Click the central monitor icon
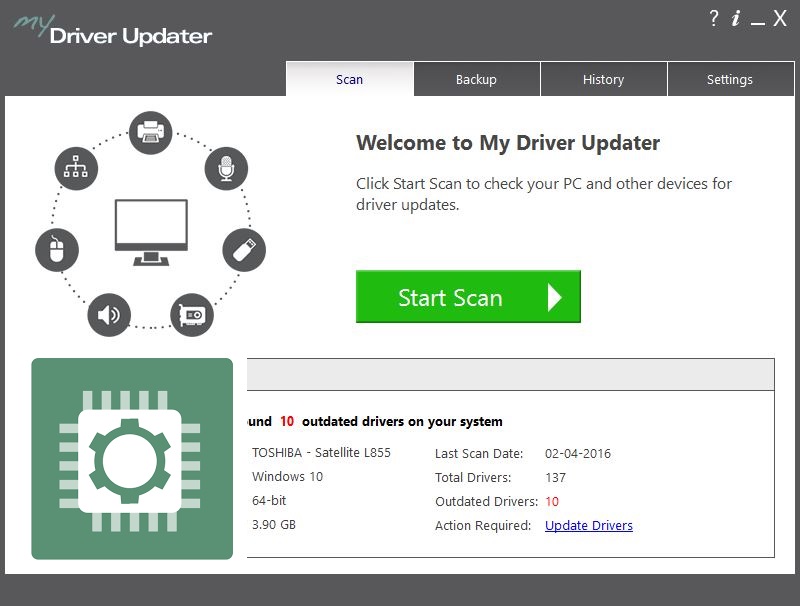Screen dimensions: 800x606 pyautogui.click(x=151, y=233)
